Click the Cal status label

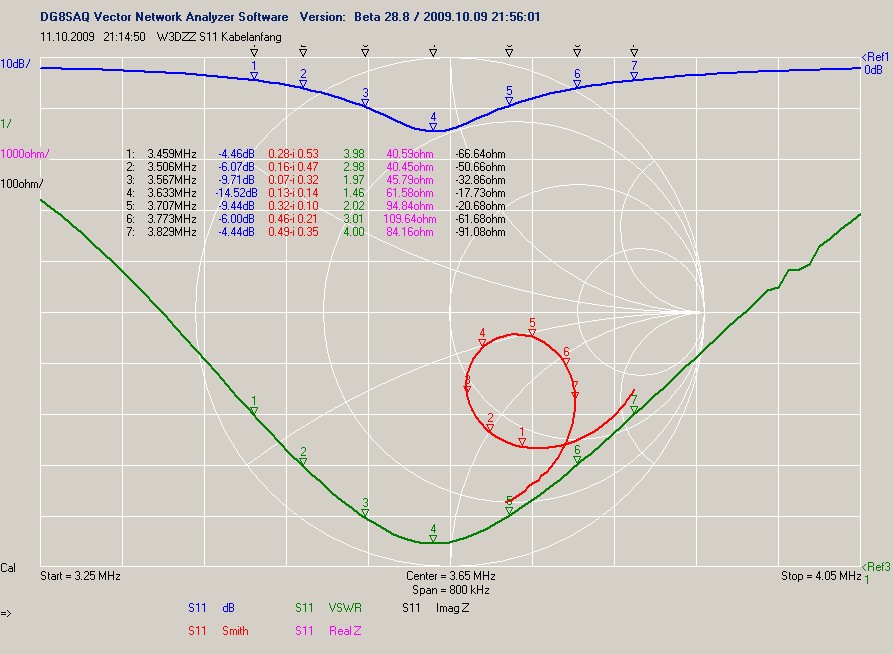(x=9, y=567)
